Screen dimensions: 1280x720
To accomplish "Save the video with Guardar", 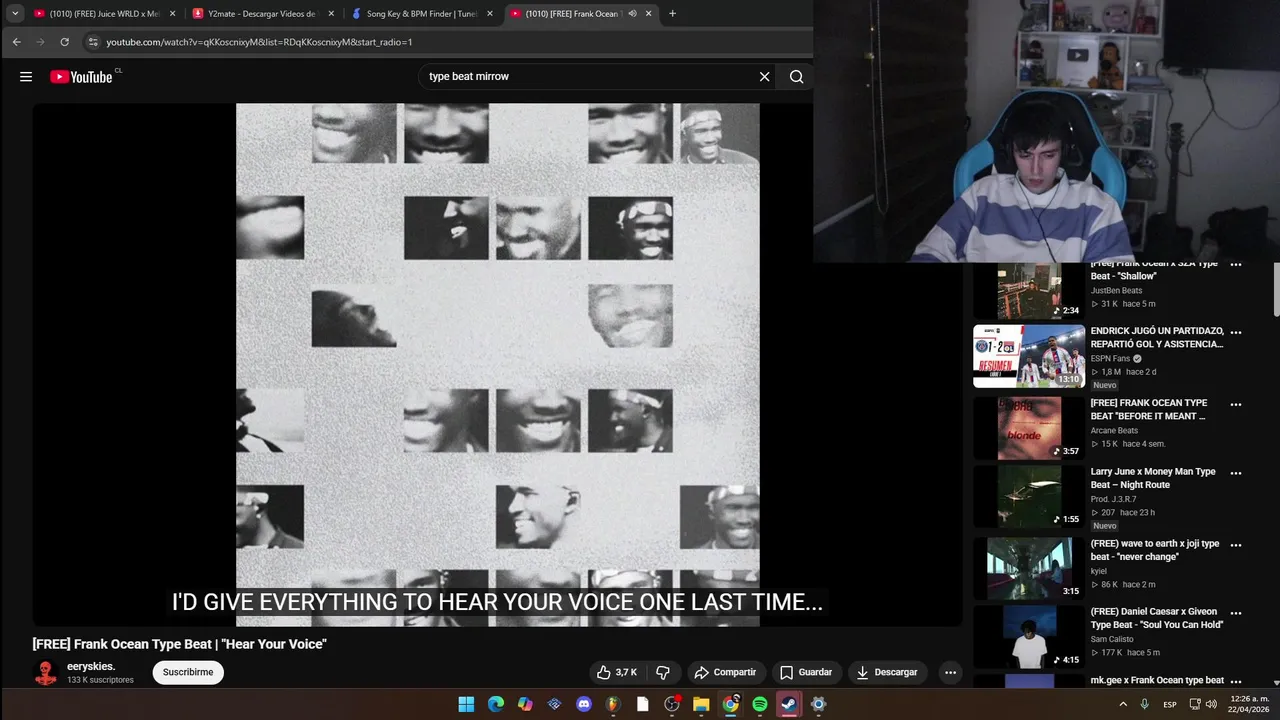I will [x=806, y=672].
